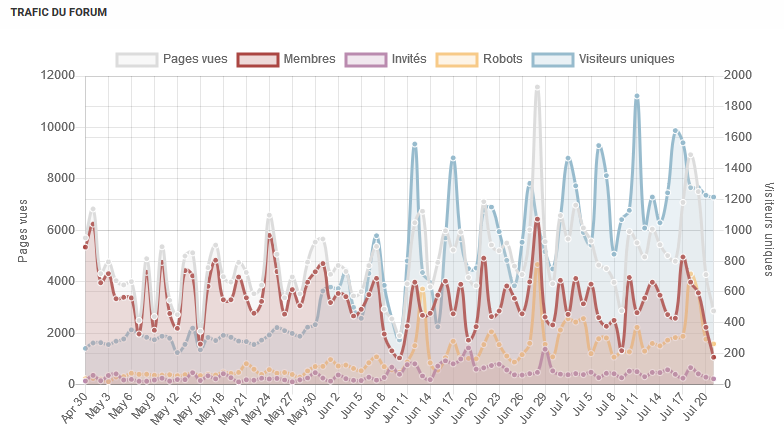Click the Apr 30 date label
Viewport: 784px width, 436px height.
coord(74,406)
